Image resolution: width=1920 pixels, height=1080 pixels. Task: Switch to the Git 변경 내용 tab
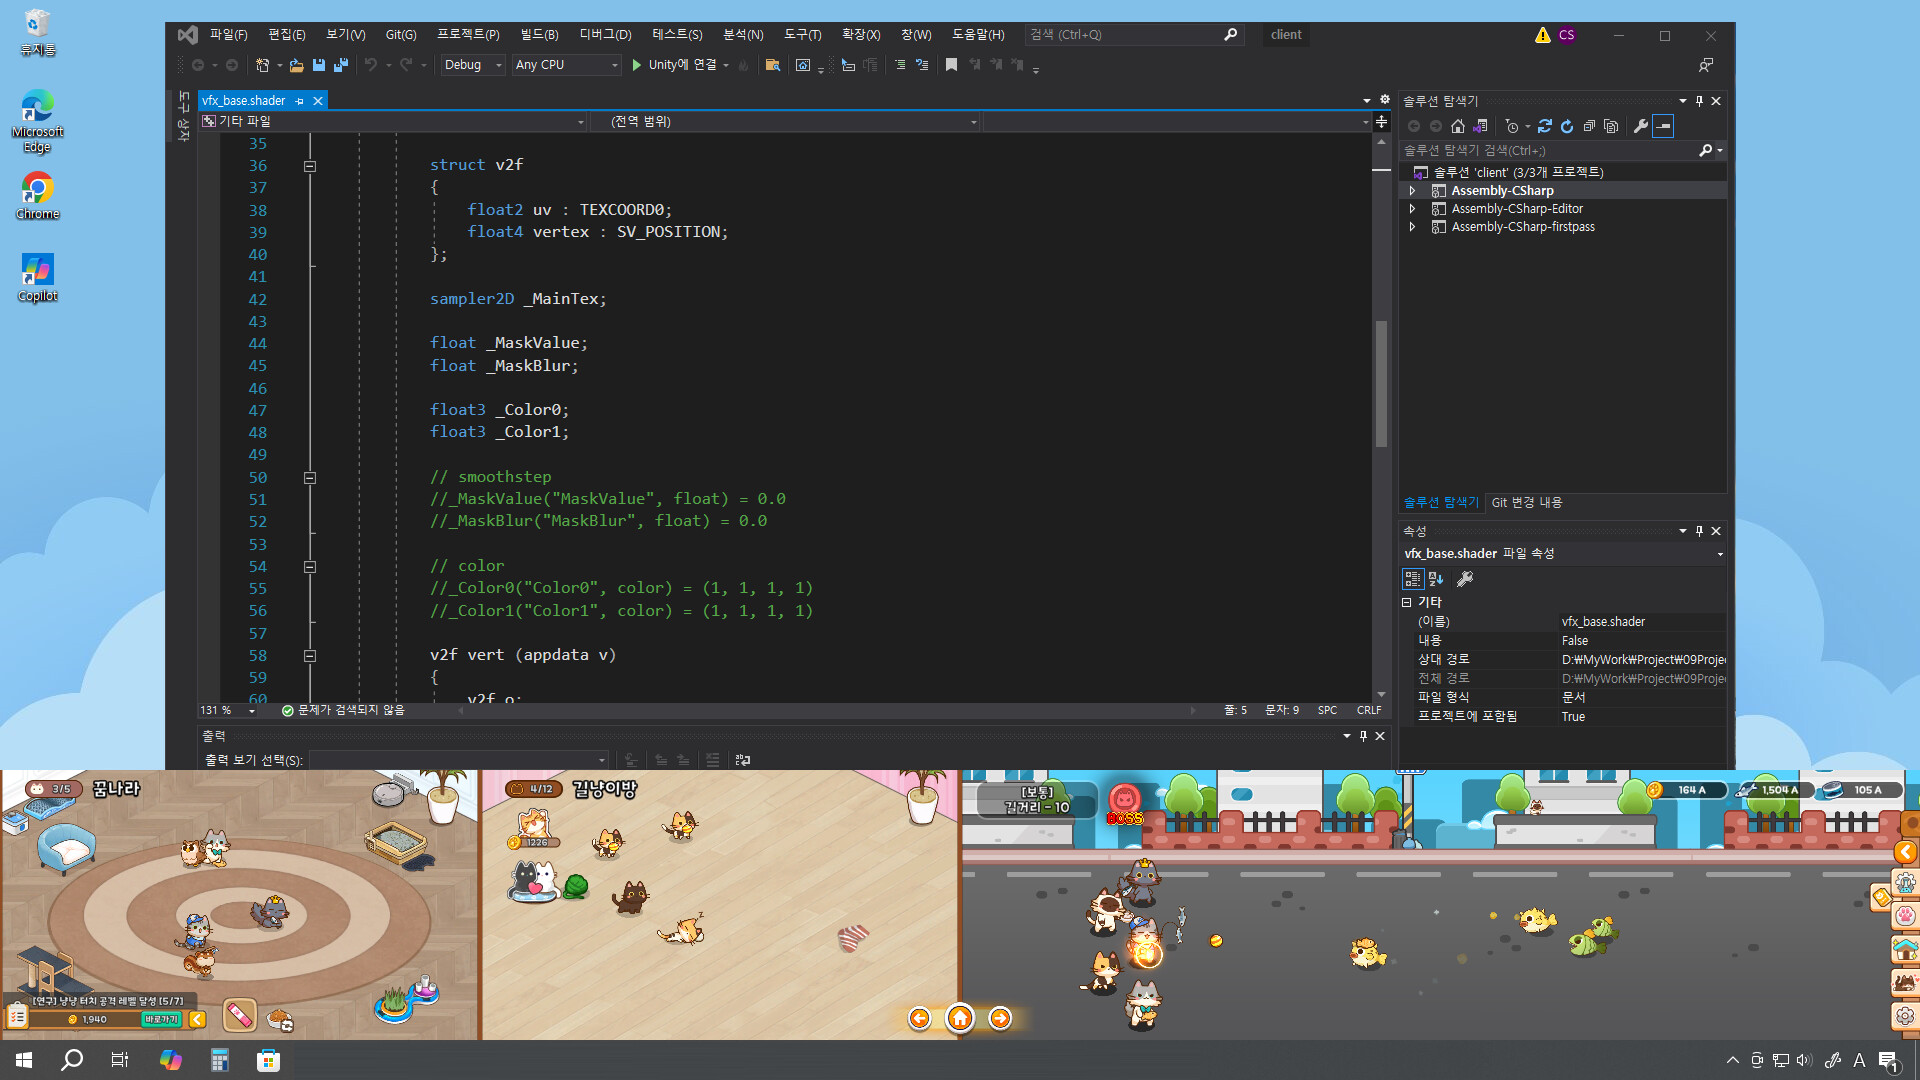[x=1526, y=502]
